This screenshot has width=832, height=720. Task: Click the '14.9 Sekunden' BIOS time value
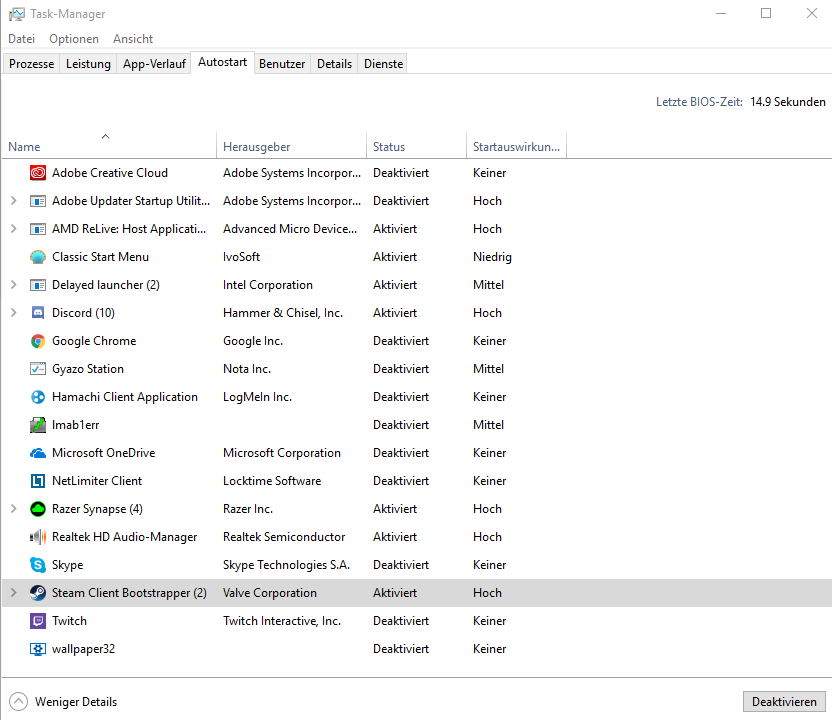pyautogui.click(x=787, y=102)
